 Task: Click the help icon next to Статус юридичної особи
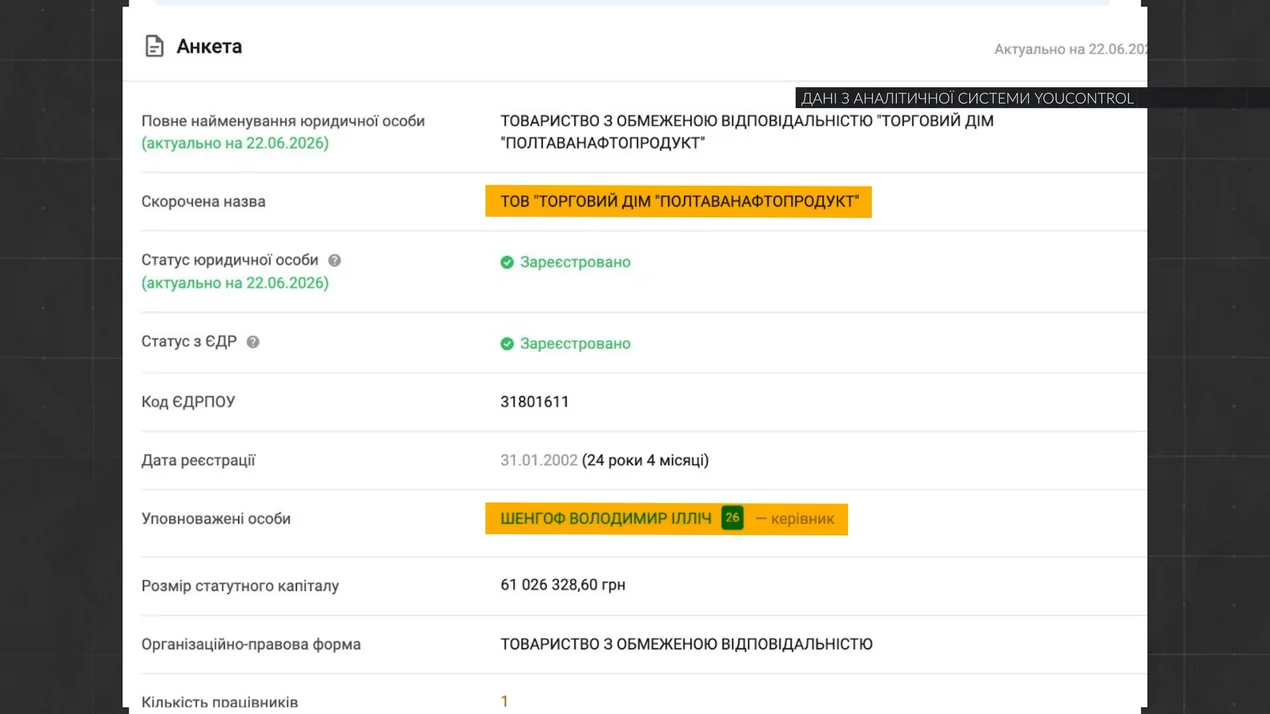334,260
